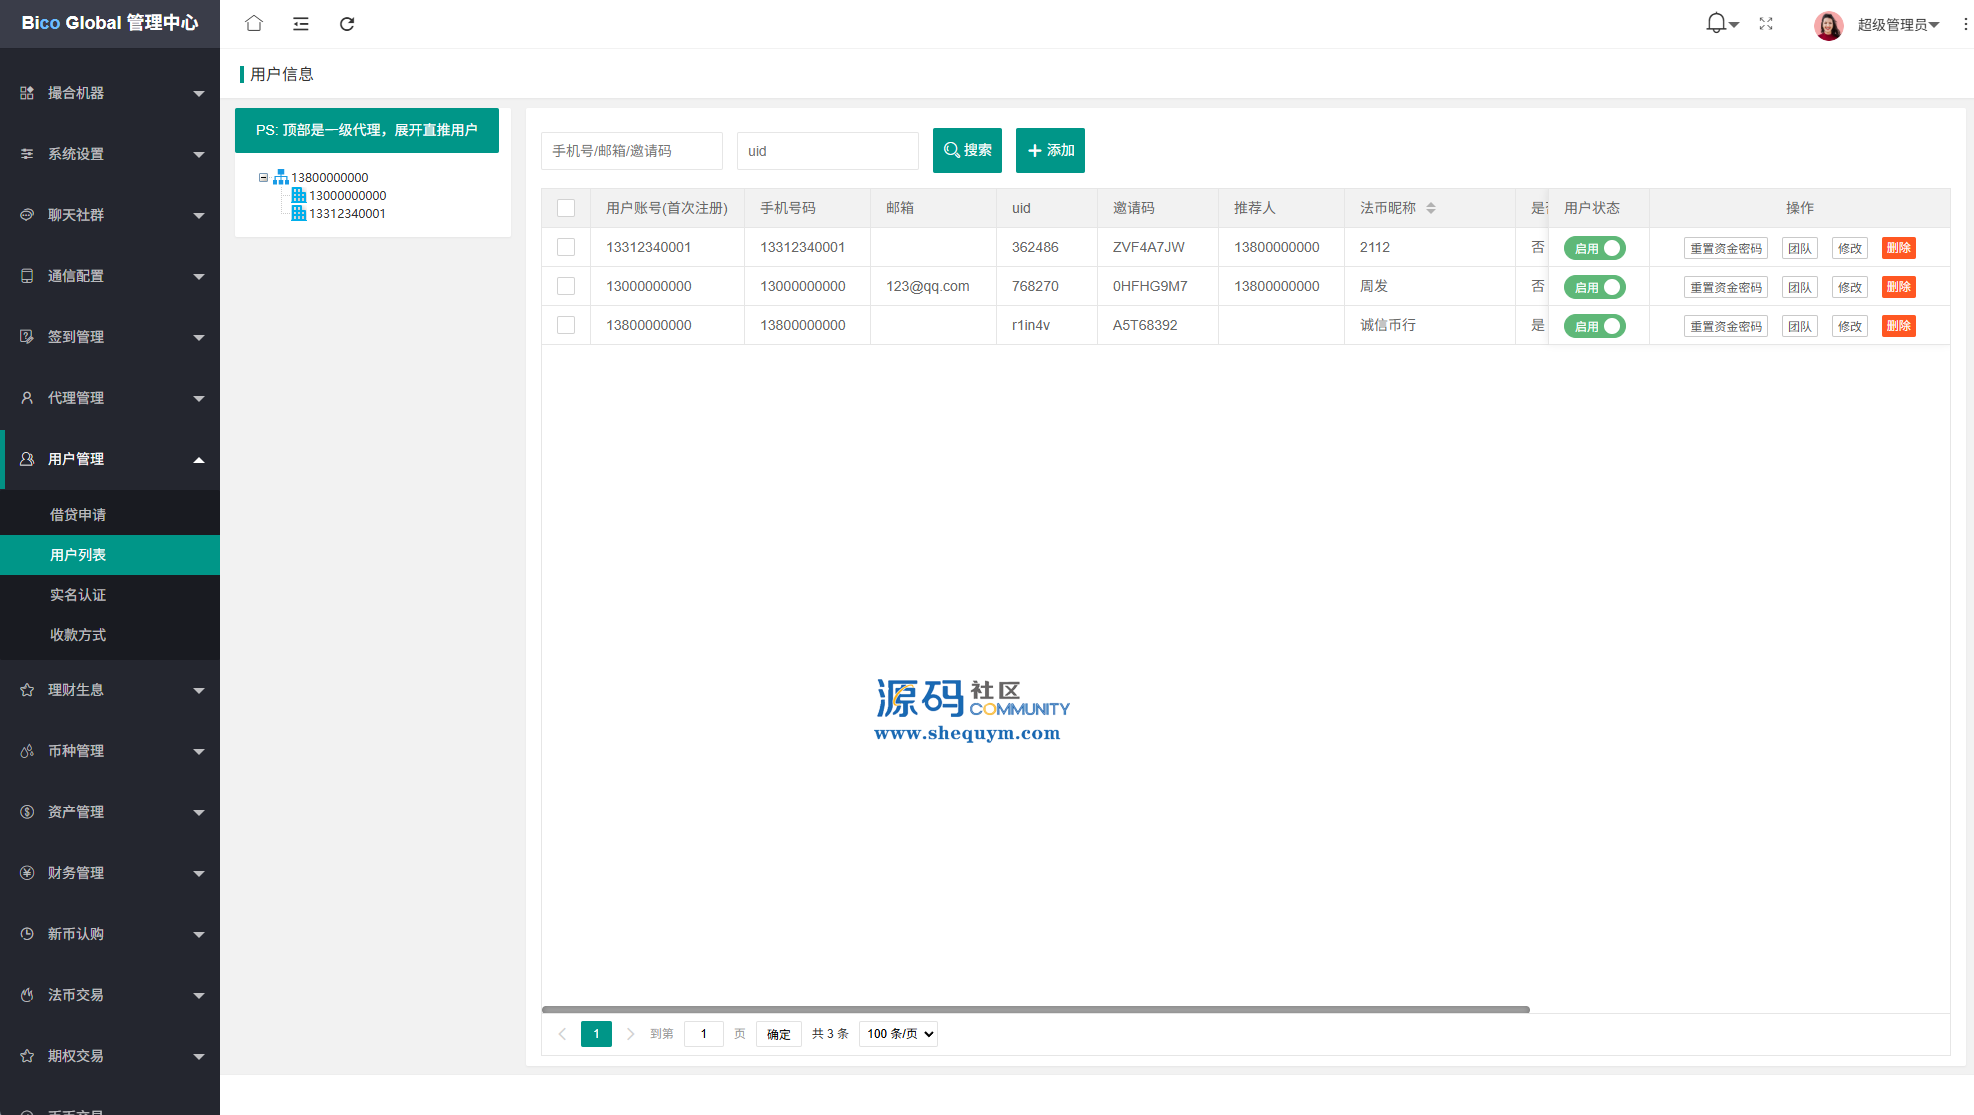Screen dimensions: 1974x1115
Task: Click the super admin avatar
Action: pos(1828,25)
